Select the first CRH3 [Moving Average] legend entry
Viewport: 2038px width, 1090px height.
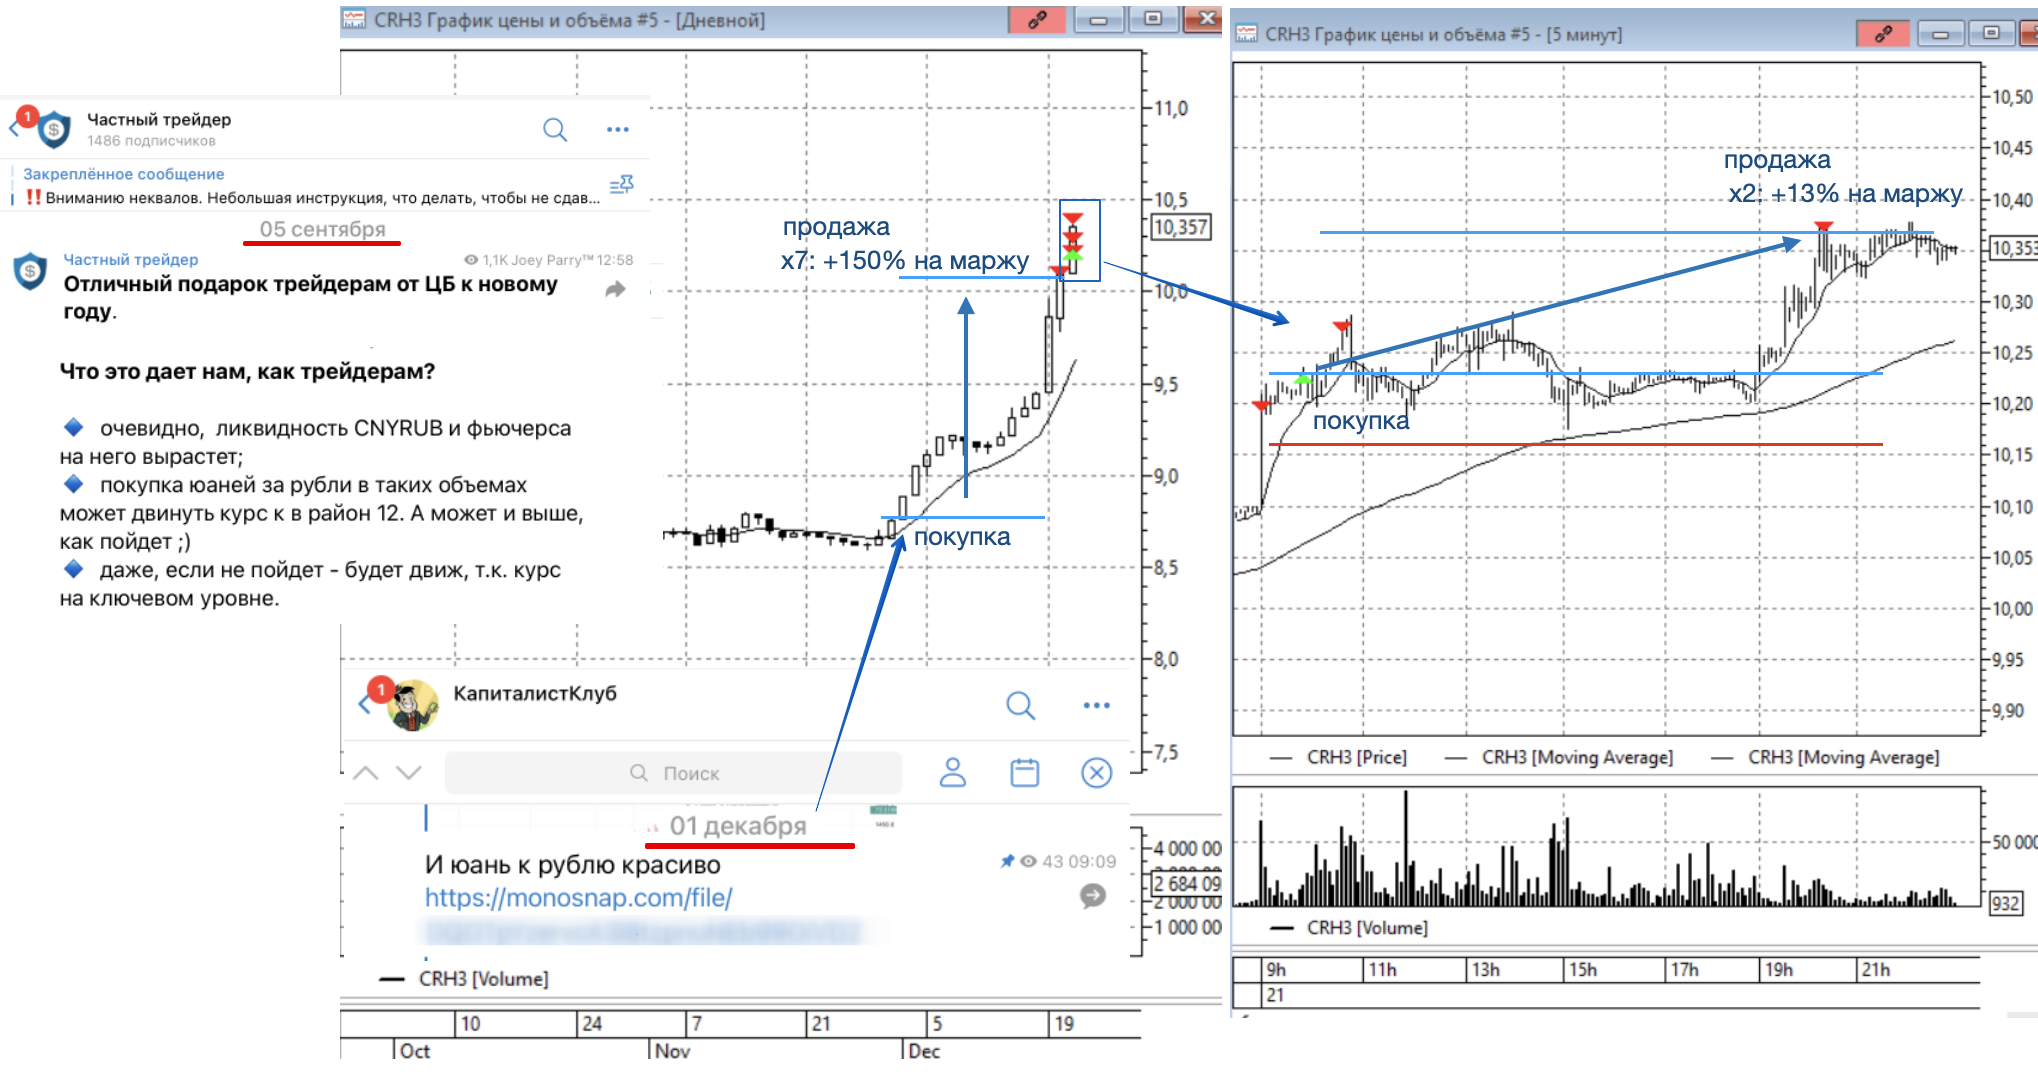[x=1559, y=757]
